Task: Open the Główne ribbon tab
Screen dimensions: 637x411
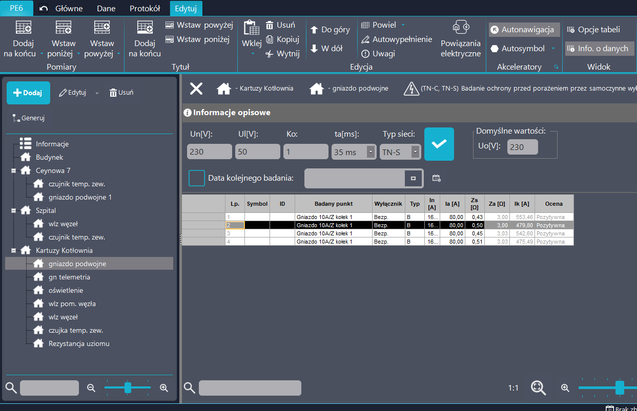Action: click(68, 8)
